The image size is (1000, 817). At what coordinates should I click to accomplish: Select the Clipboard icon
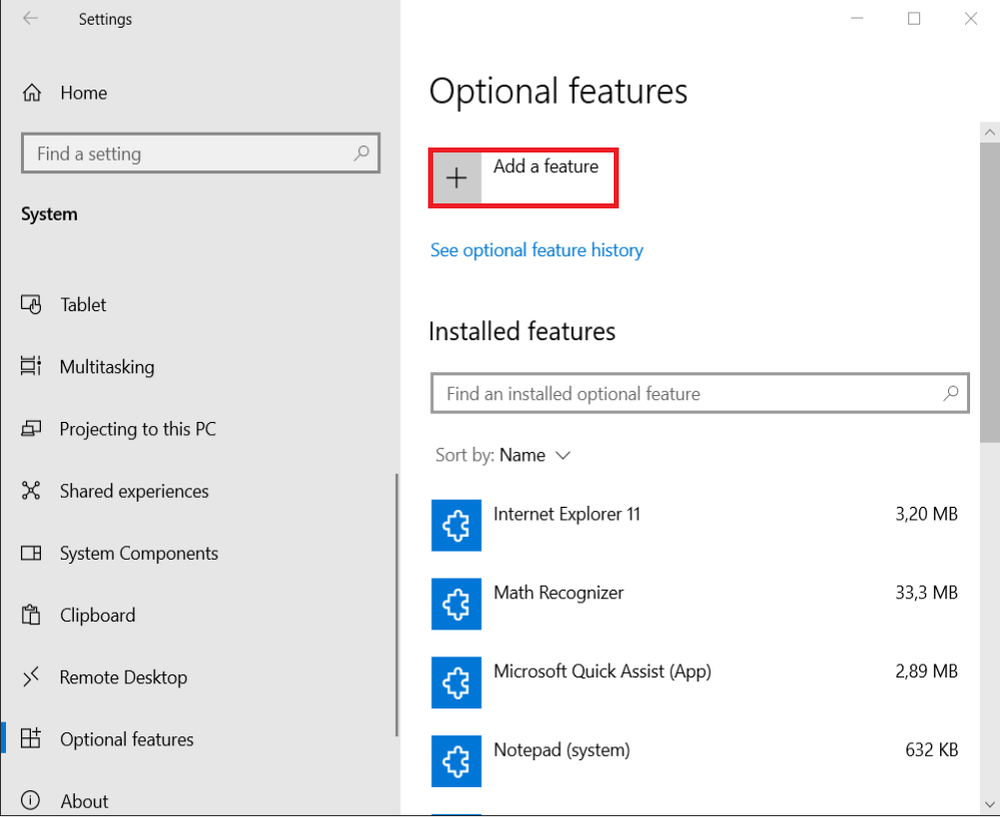tap(31, 615)
